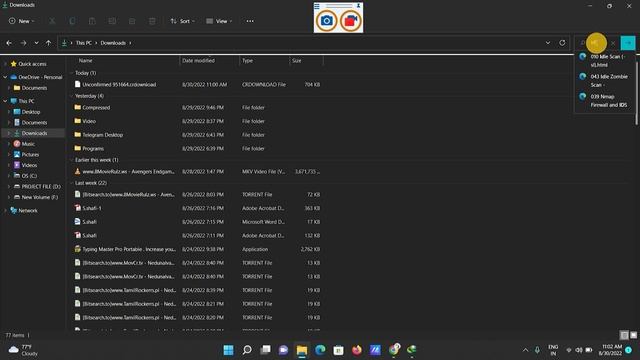
Task: Click the Paste toolbar icon
Action: click(92, 21)
